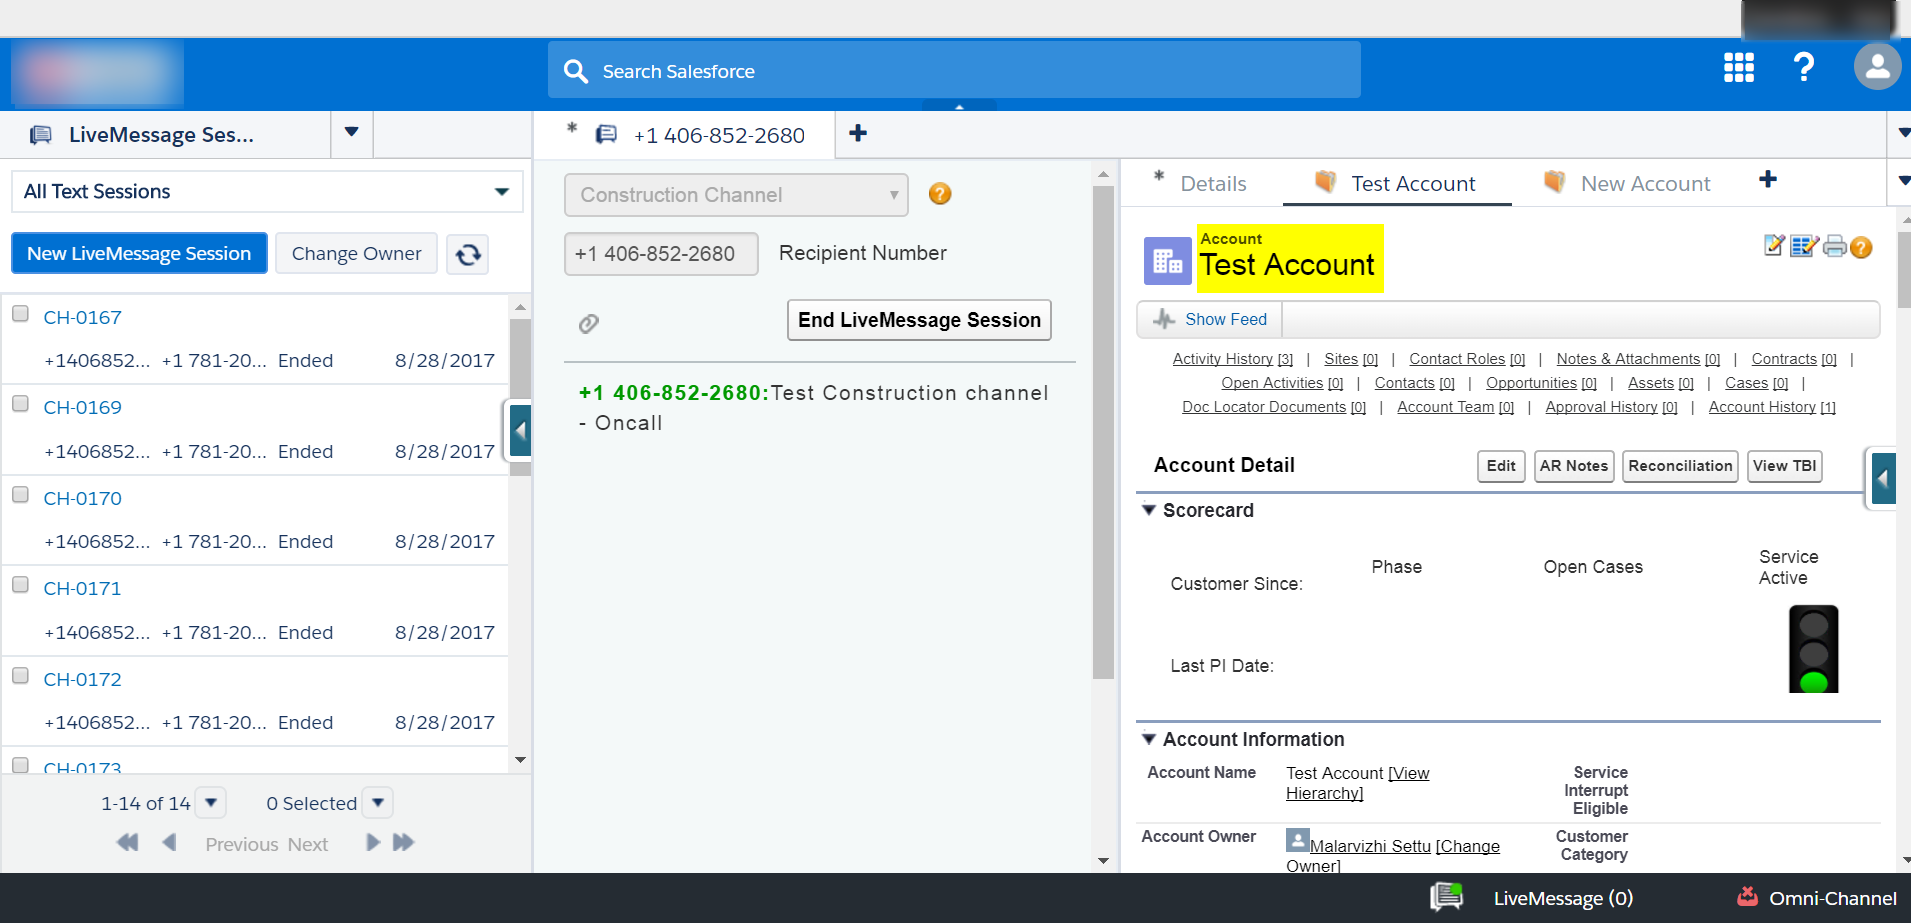
Task: Open LiveMessage Sessions navigation dropdown arrow
Action: [351, 133]
